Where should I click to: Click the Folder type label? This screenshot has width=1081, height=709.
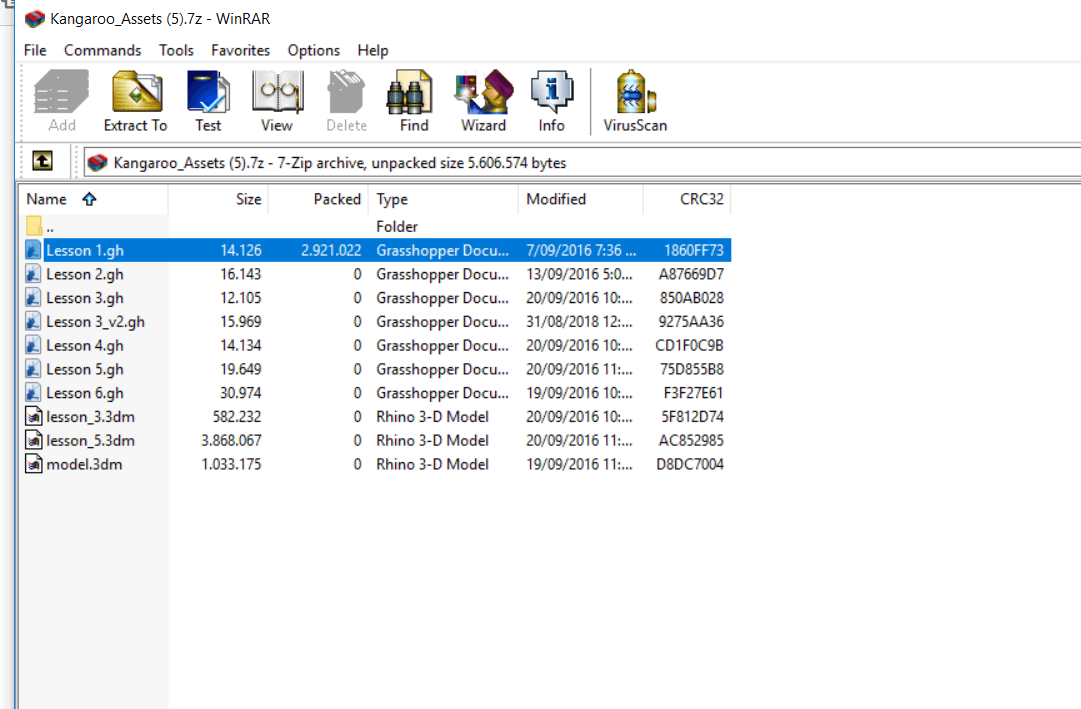(x=397, y=226)
